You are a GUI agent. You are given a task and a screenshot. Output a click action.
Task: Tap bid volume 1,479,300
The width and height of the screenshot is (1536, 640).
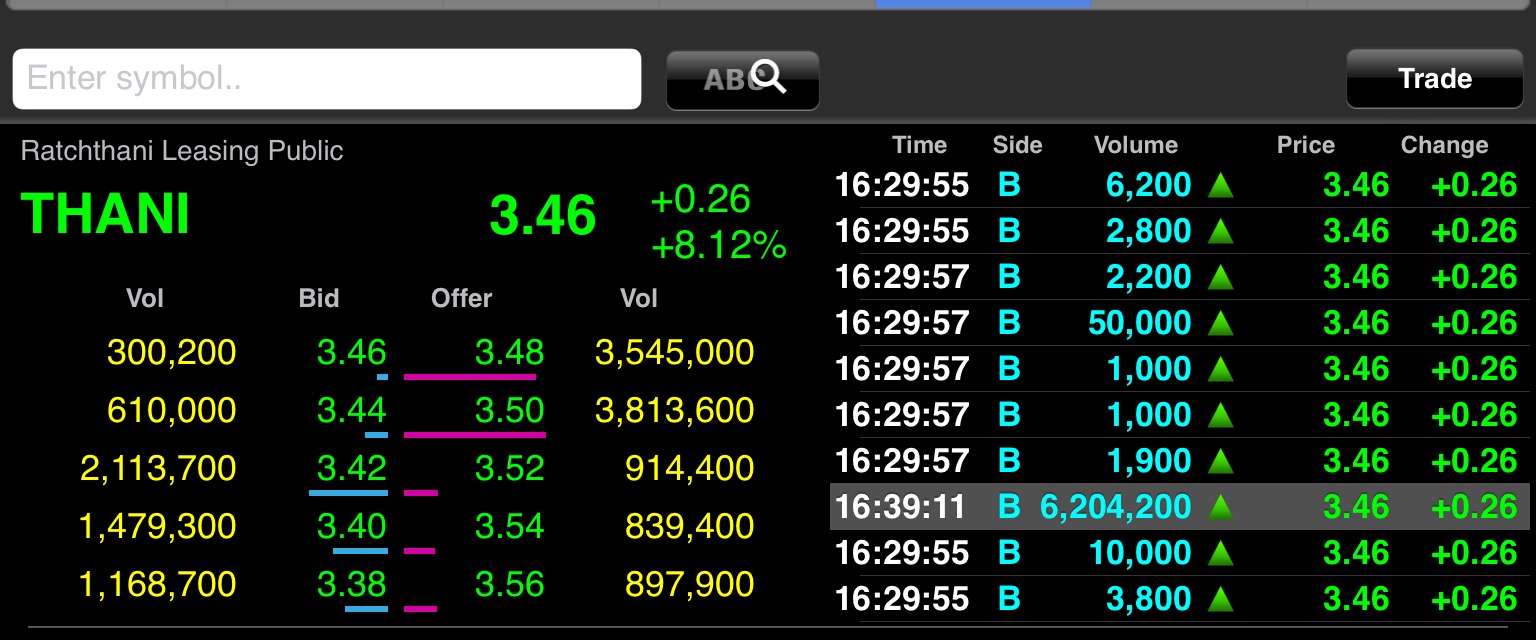(x=157, y=526)
